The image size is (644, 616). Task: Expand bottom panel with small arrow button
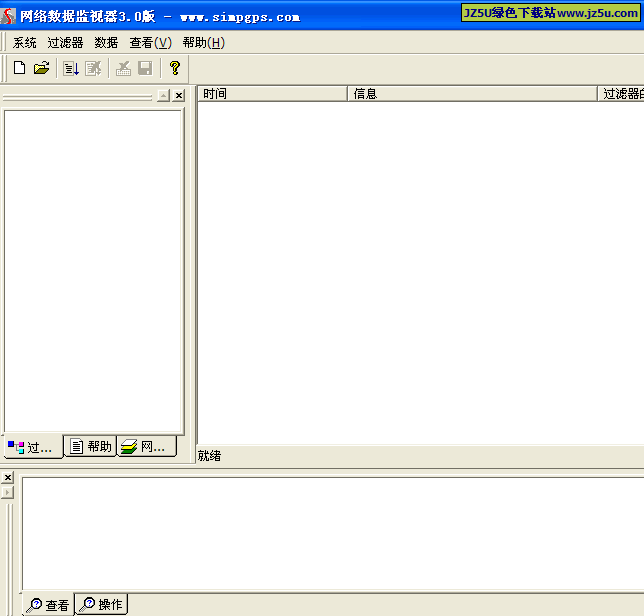8,492
